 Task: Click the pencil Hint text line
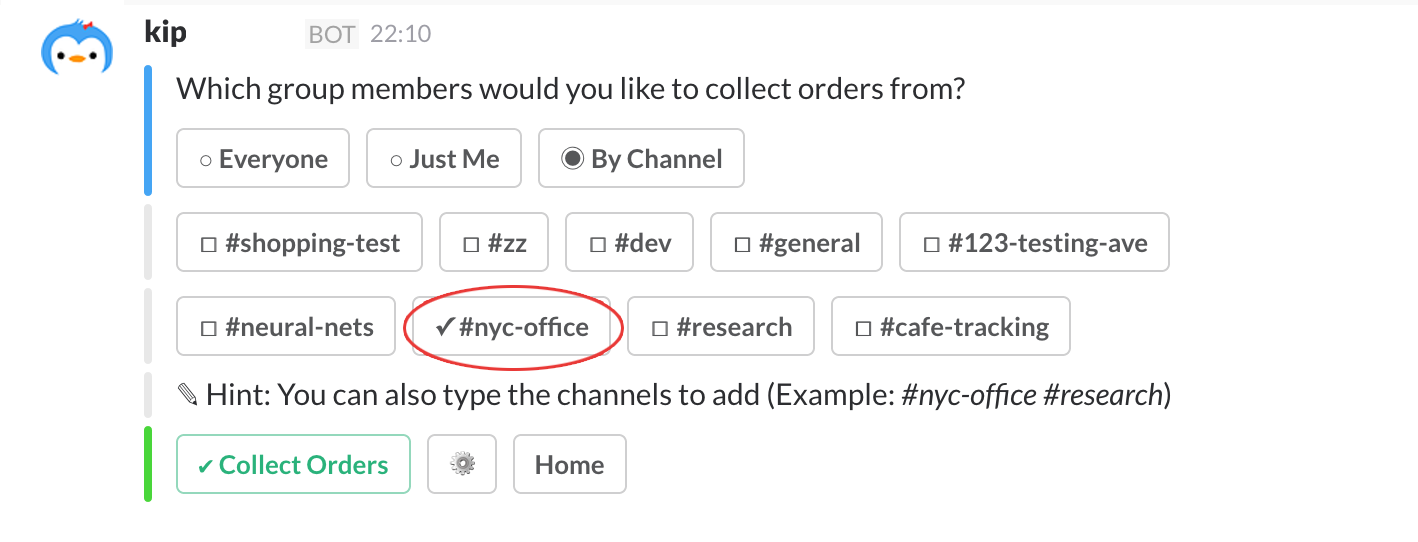pos(673,395)
